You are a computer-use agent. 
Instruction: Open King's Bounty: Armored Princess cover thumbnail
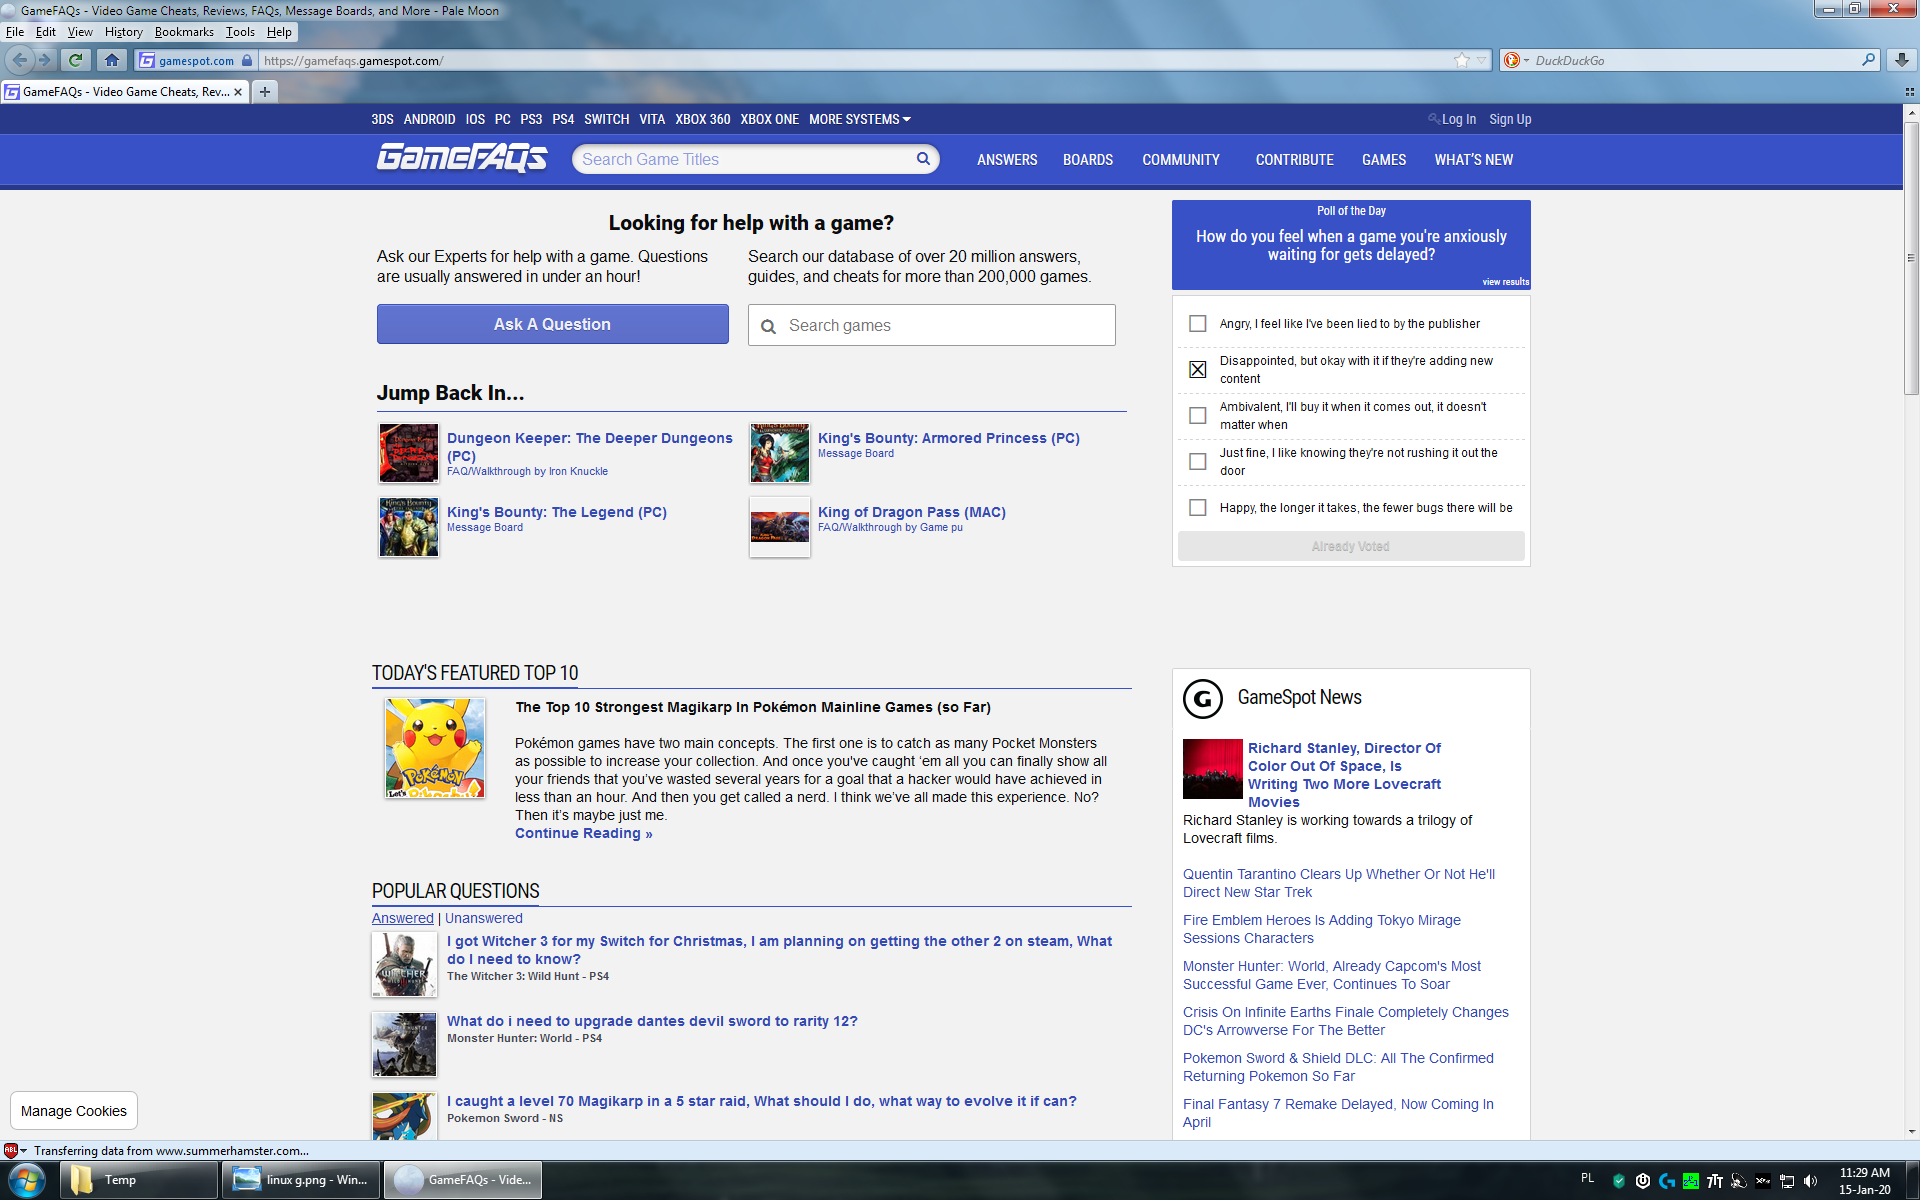779,453
